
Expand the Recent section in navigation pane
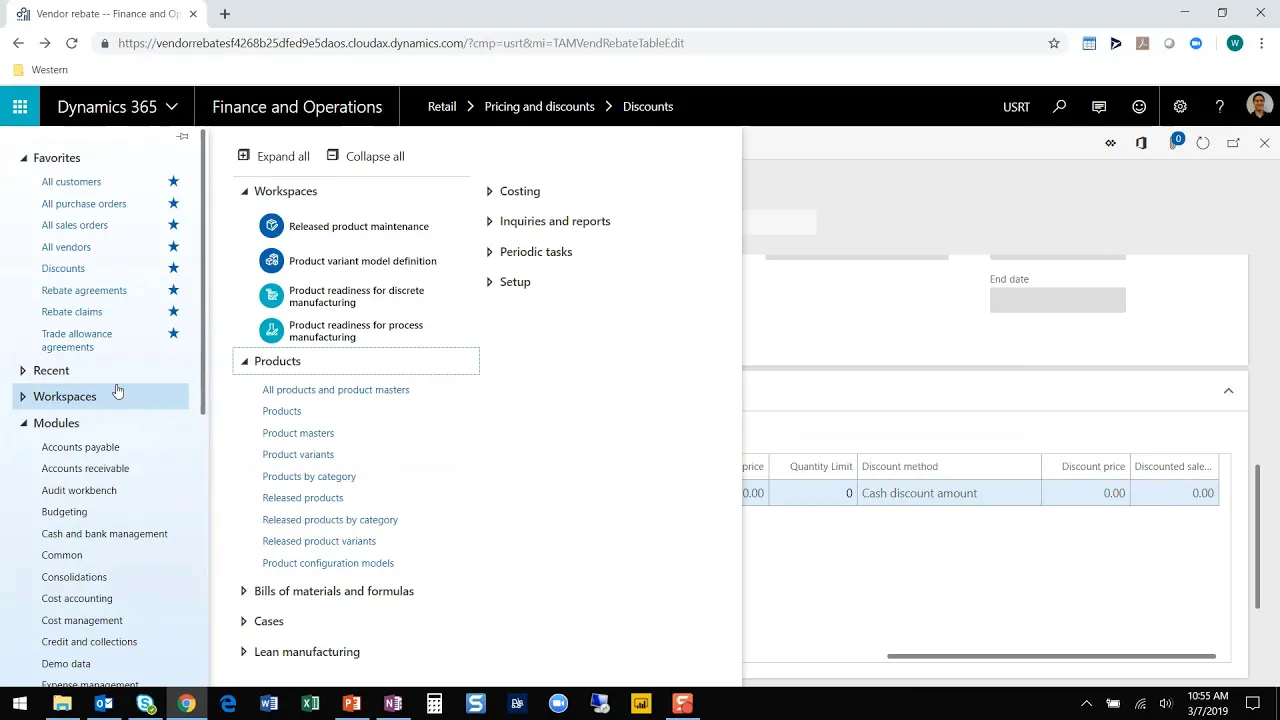point(23,371)
